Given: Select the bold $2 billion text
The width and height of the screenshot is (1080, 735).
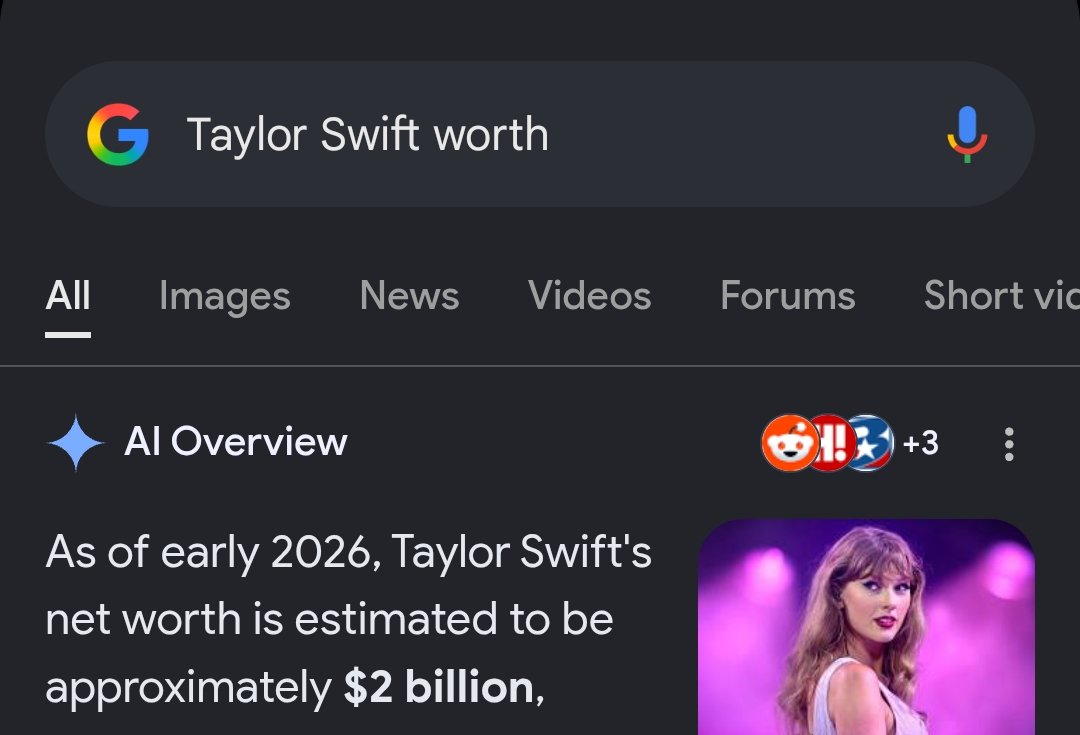Looking at the screenshot, I should (439, 687).
